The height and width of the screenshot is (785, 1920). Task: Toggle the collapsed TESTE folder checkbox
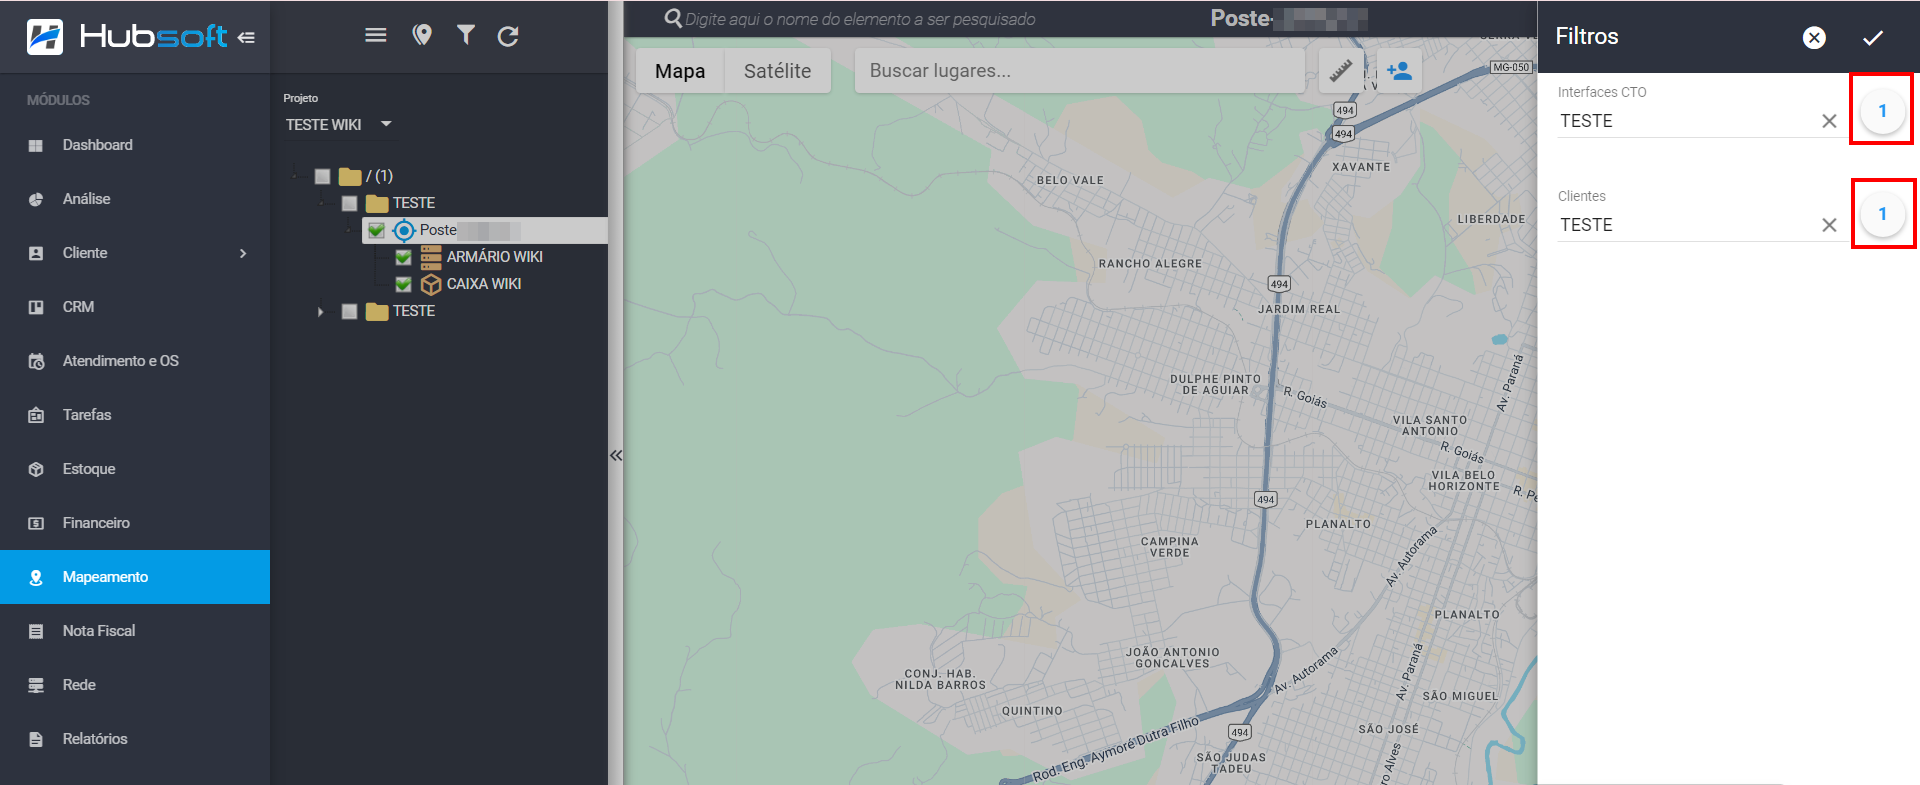coord(349,311)
